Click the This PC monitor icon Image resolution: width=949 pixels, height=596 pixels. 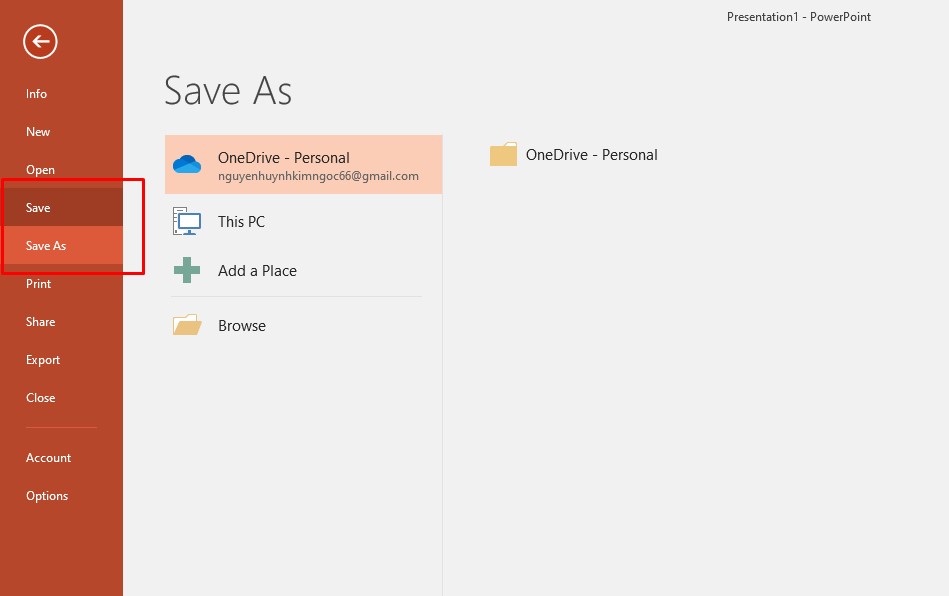point(186,220)
